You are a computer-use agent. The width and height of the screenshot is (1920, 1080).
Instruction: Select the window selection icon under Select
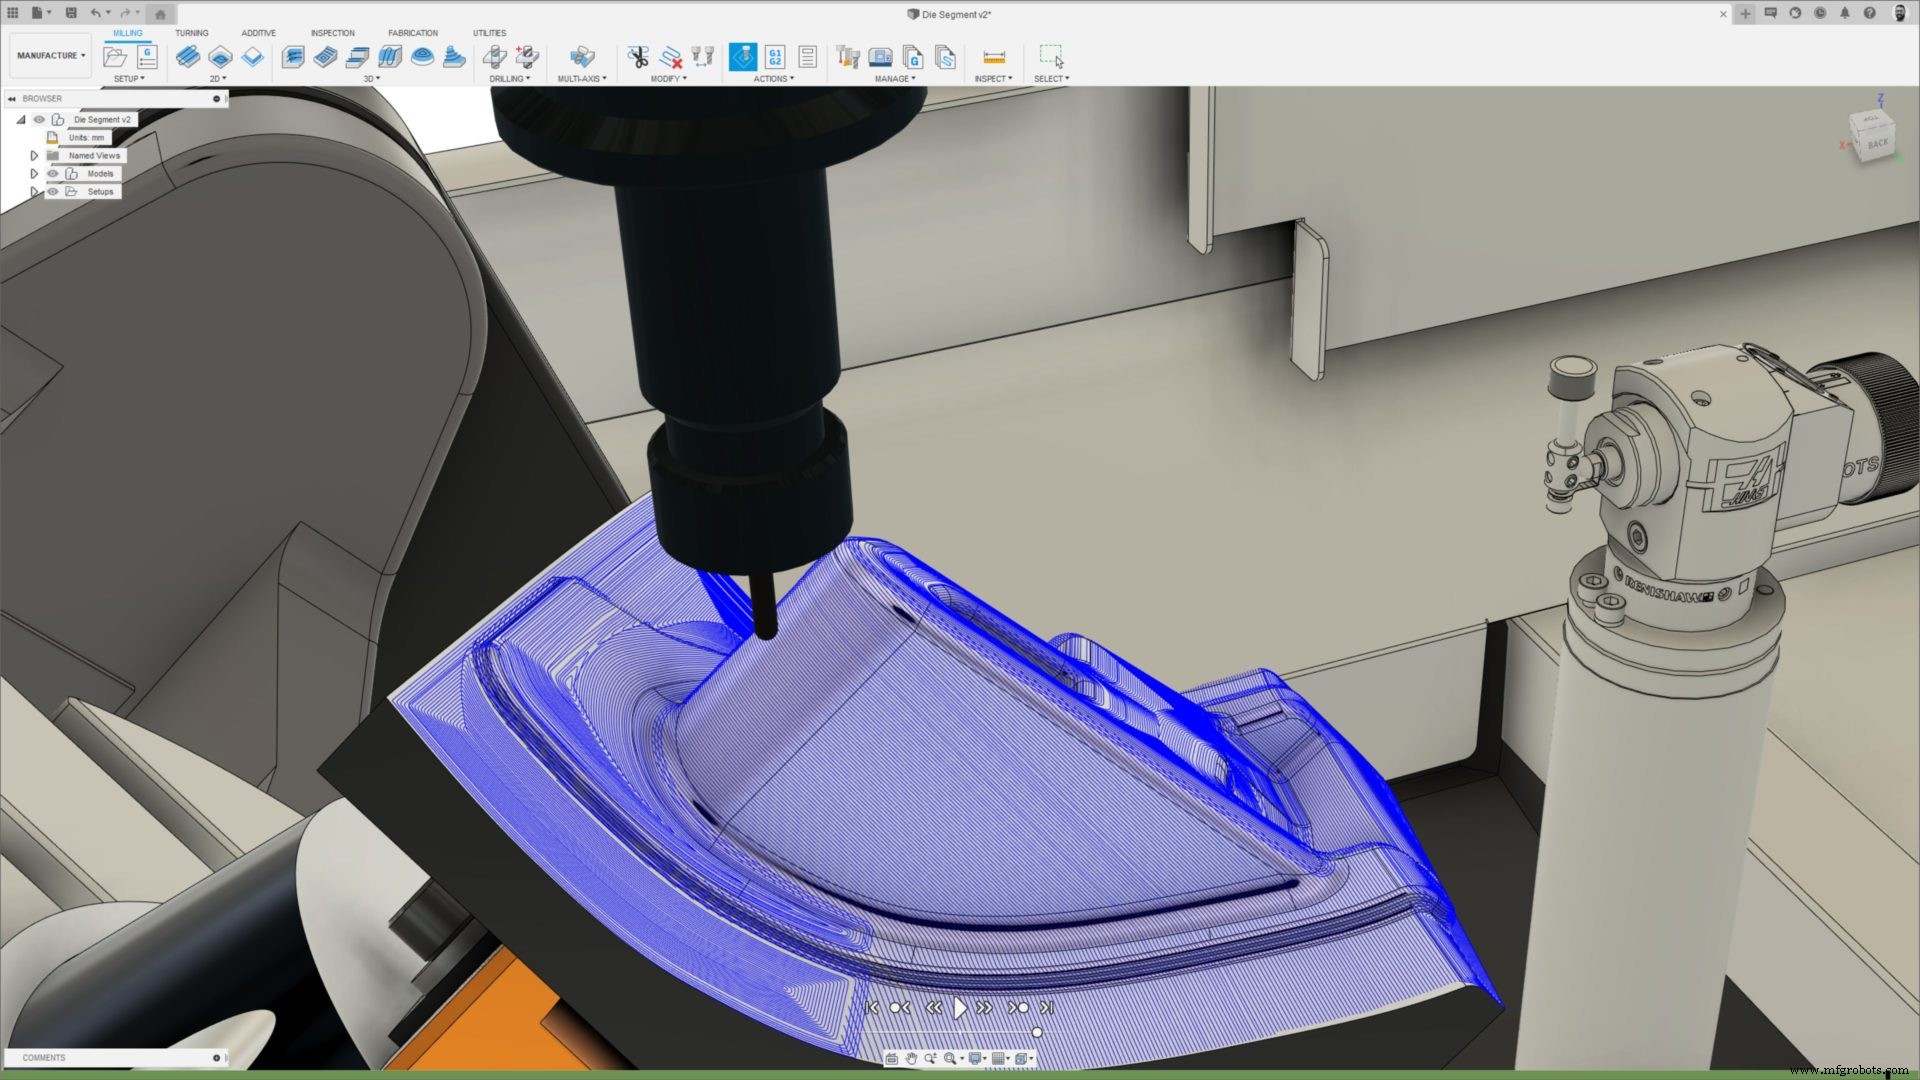[x=1052, y=55]
